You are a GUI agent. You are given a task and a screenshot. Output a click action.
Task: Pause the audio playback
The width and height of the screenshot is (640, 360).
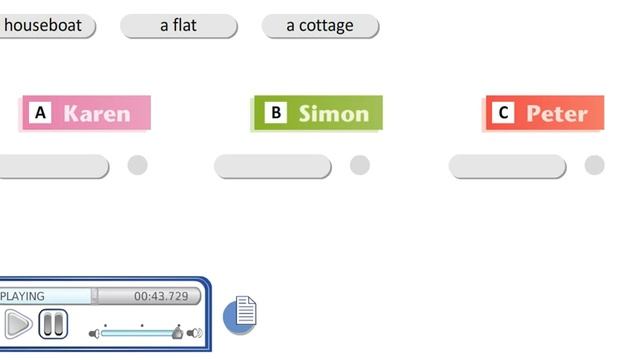(x=53, y=324)
